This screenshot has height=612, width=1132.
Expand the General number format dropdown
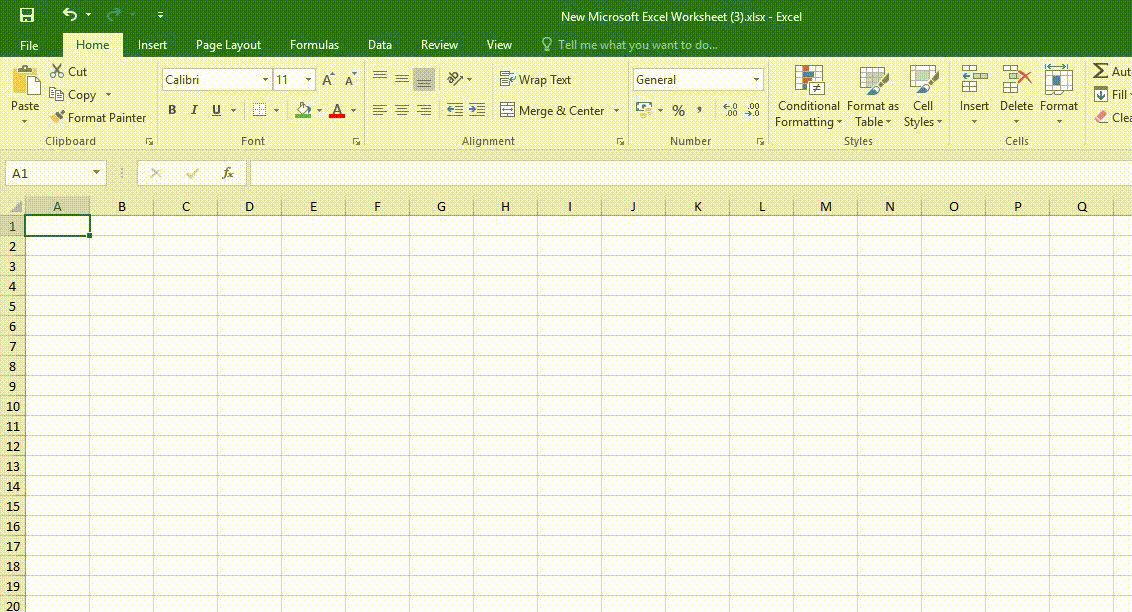(756, 80)
